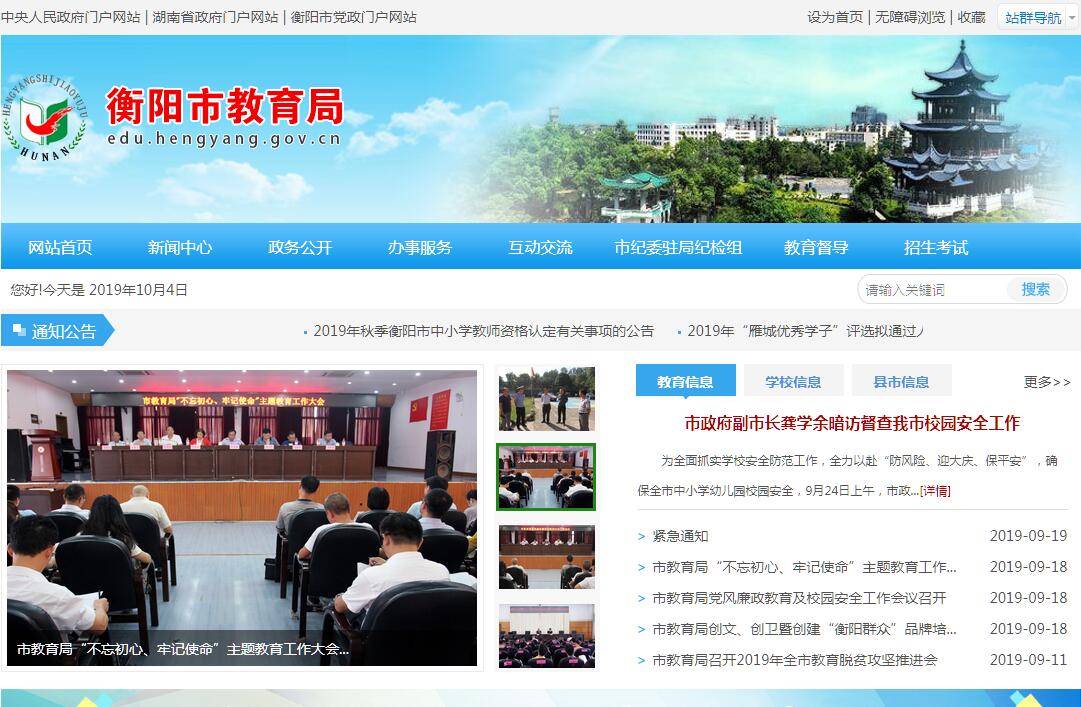Select first thumbnail of outdoor inspection photo
Viewport: 1081px width, 707px height.
[x=547, y=399]
